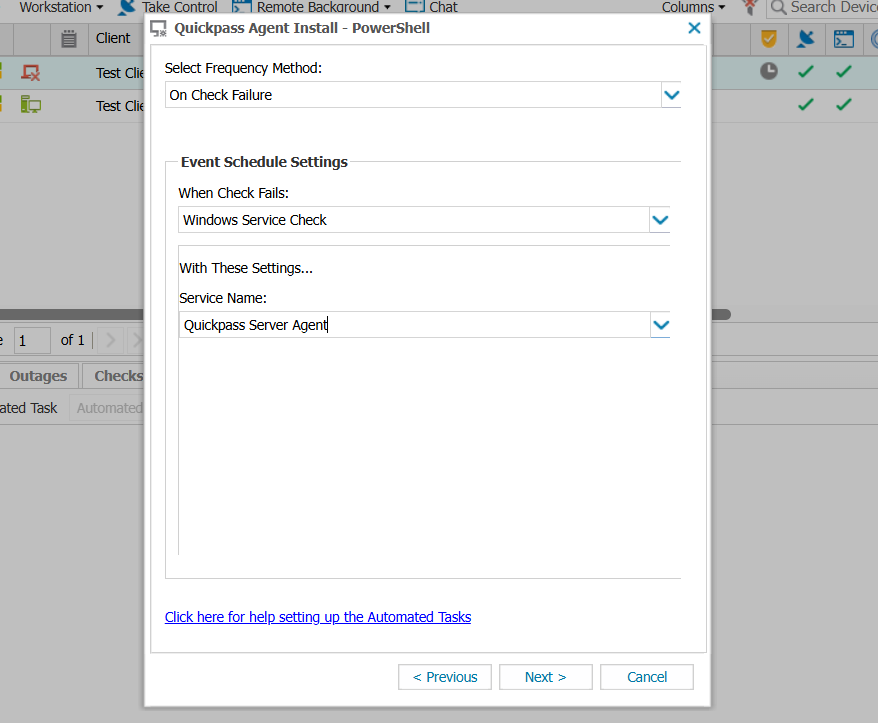
Task: Open the Select Frequency Method dropdown
Action: pos(671,95)
